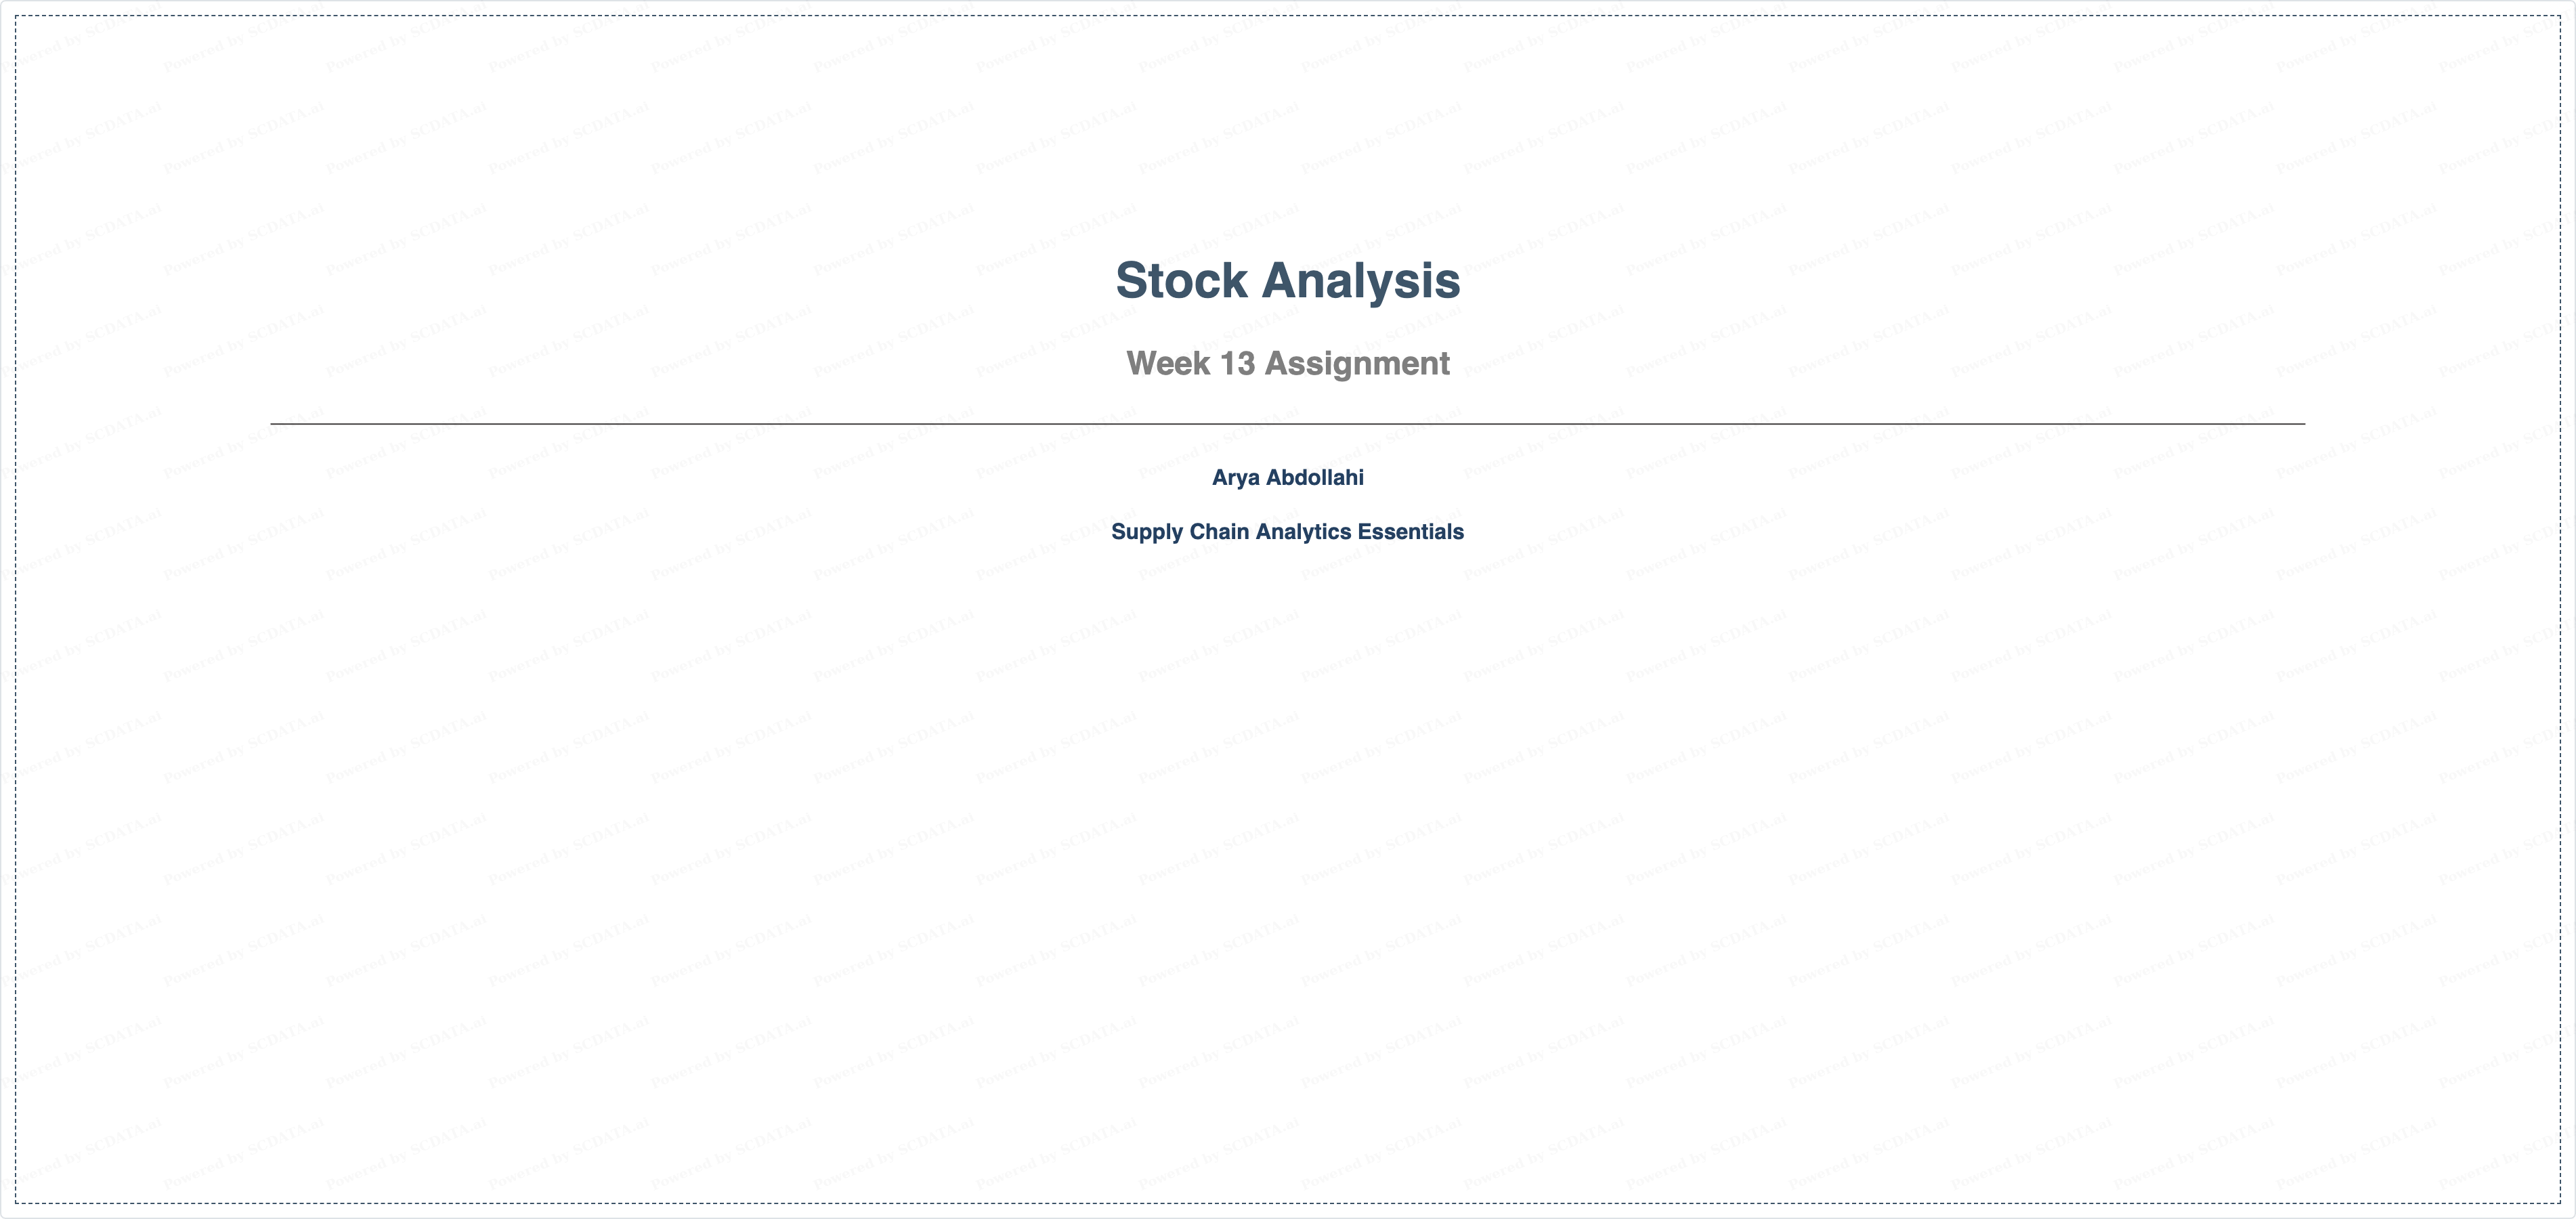Click the surname "Abdollahi"
The width and height of the screenshot is (2576, 1219).
(x=1315, y=477)
